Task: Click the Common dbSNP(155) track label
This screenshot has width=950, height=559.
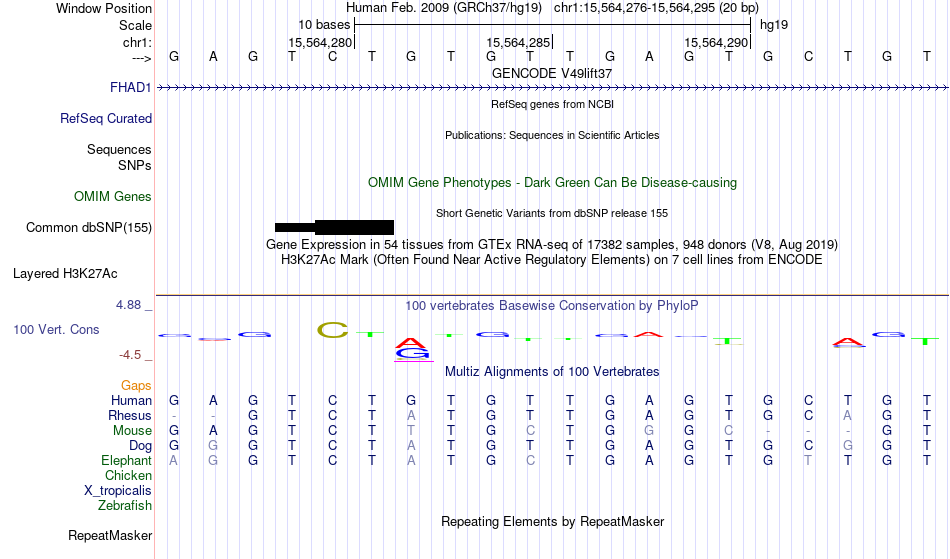Action: coord(88,228)
